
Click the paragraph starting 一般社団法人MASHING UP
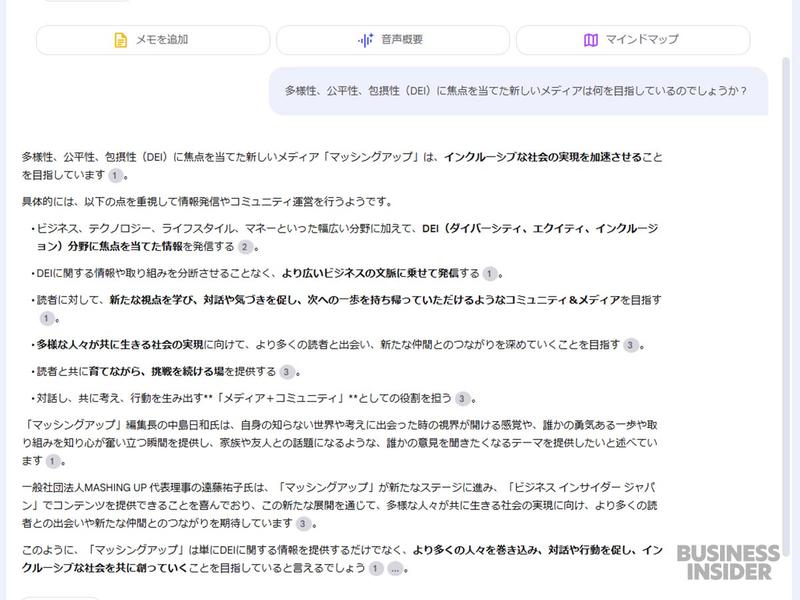(340, 505)
